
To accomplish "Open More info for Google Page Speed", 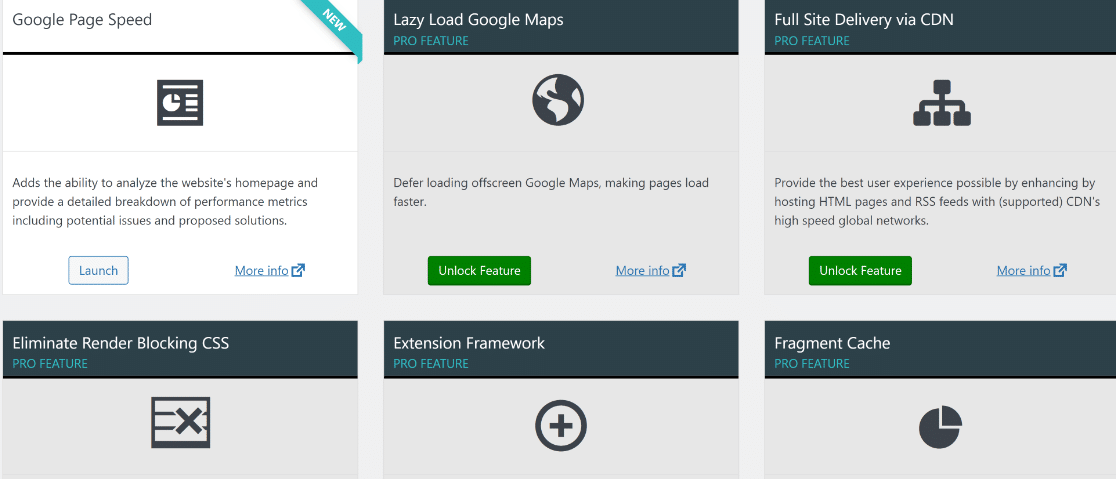I will coord(262,270).
